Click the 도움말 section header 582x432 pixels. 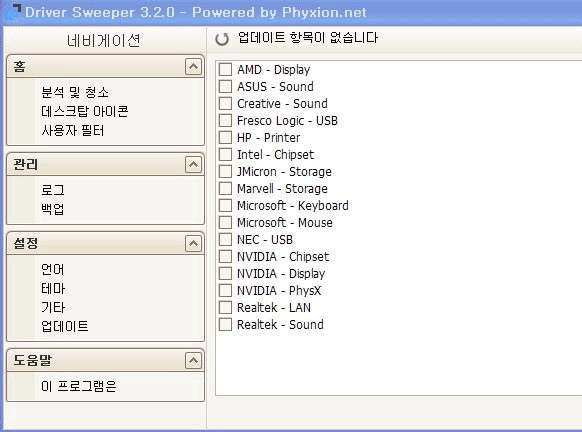(105, 361)
